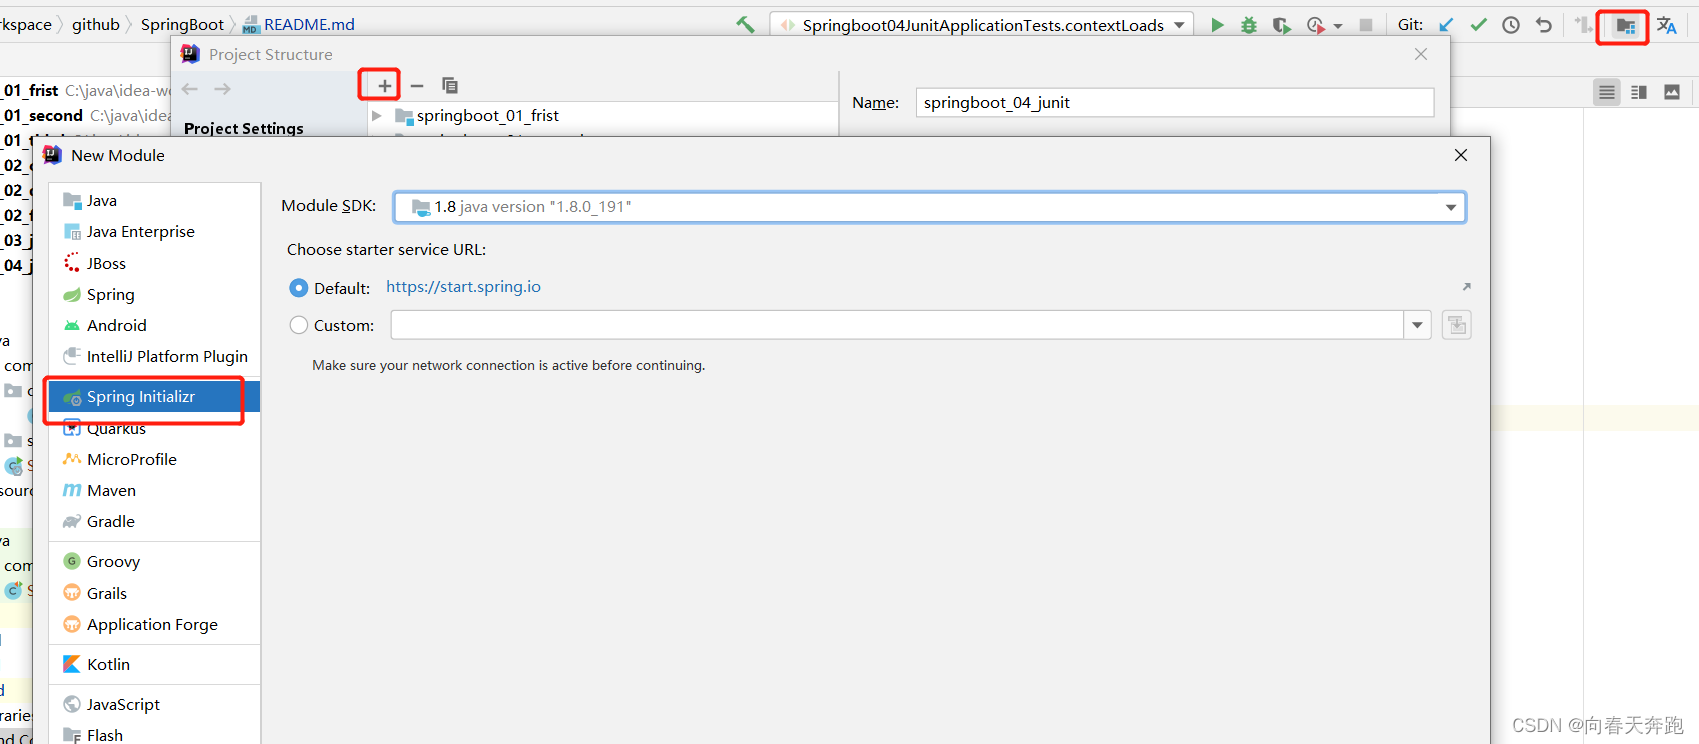Commit changes using the Git checkmark

(x=1479, y=25)
